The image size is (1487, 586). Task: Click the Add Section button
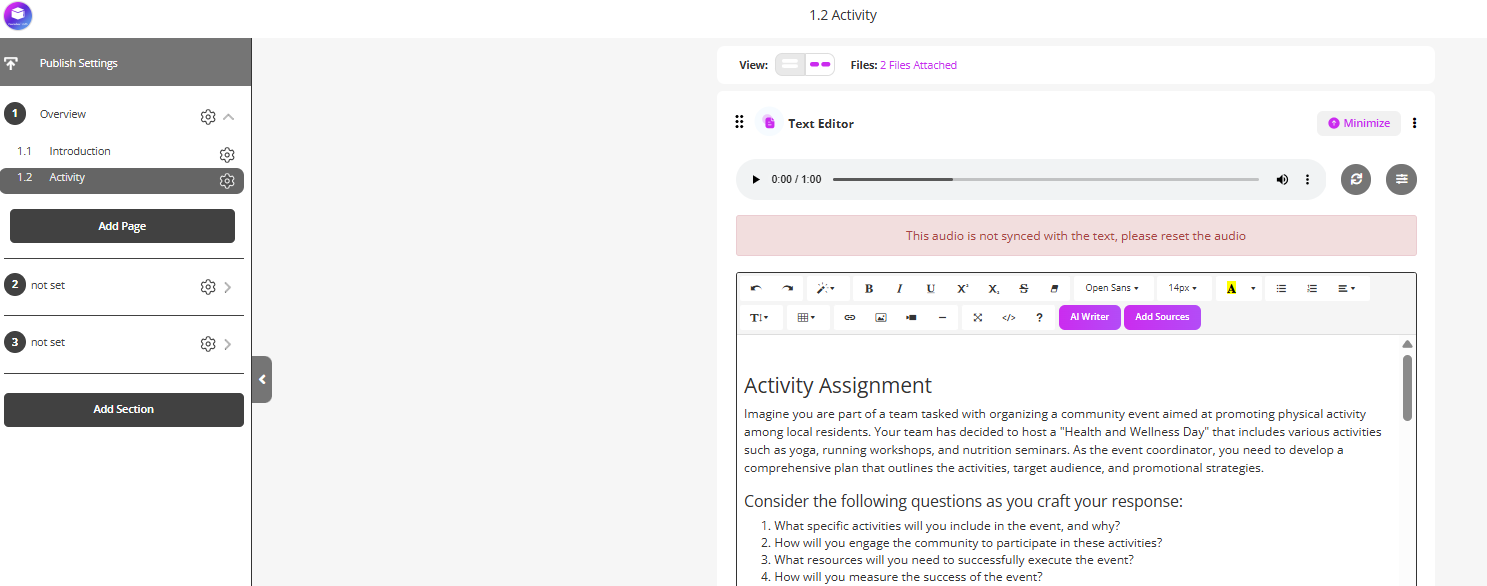(124, 409)
